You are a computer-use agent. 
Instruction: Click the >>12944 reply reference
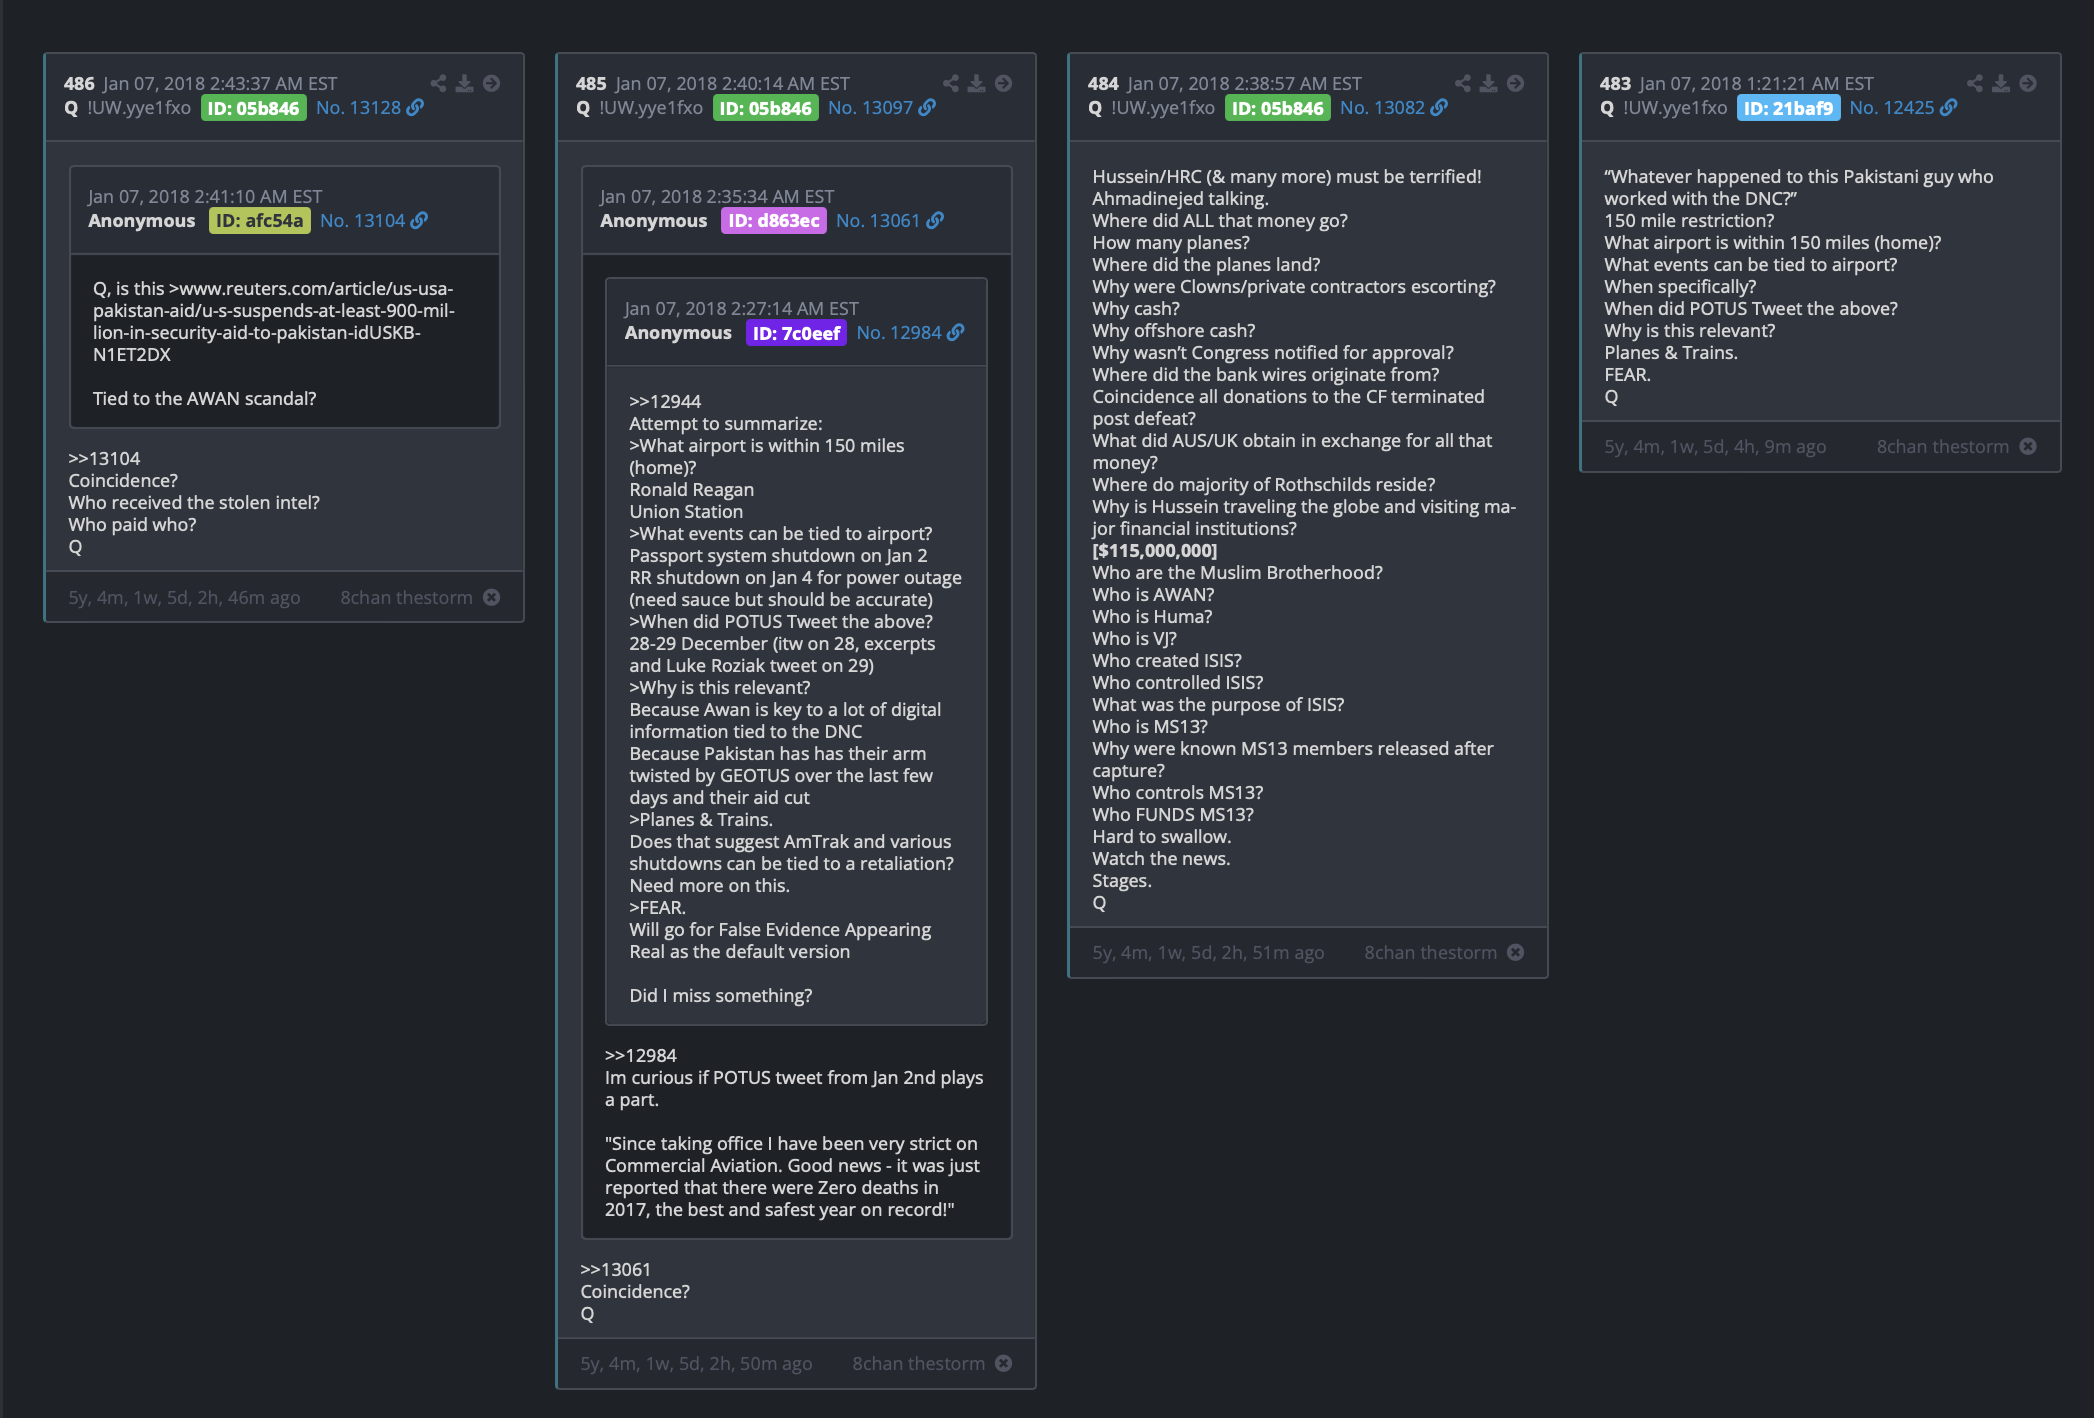pos(665,401)
